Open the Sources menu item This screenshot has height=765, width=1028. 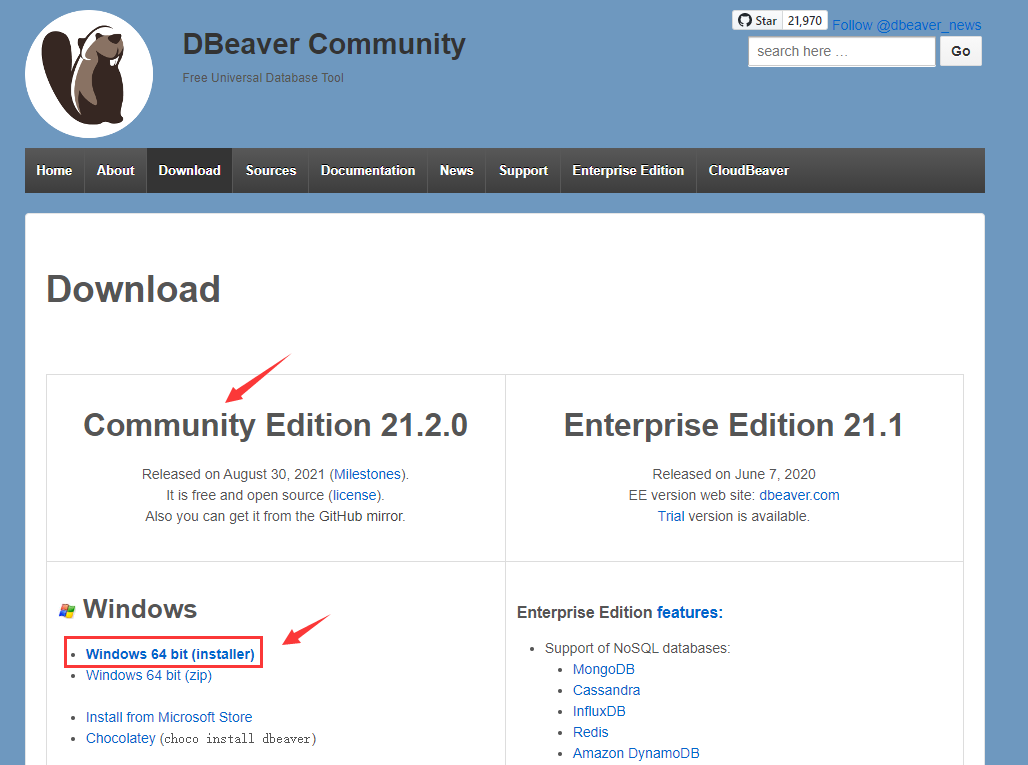271,170
